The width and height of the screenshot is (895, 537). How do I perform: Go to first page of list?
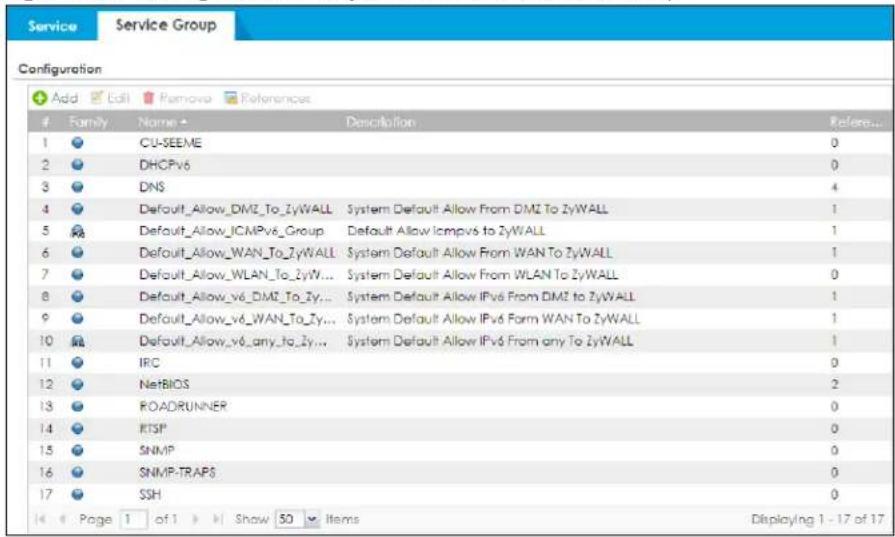(x=40, y=519)
